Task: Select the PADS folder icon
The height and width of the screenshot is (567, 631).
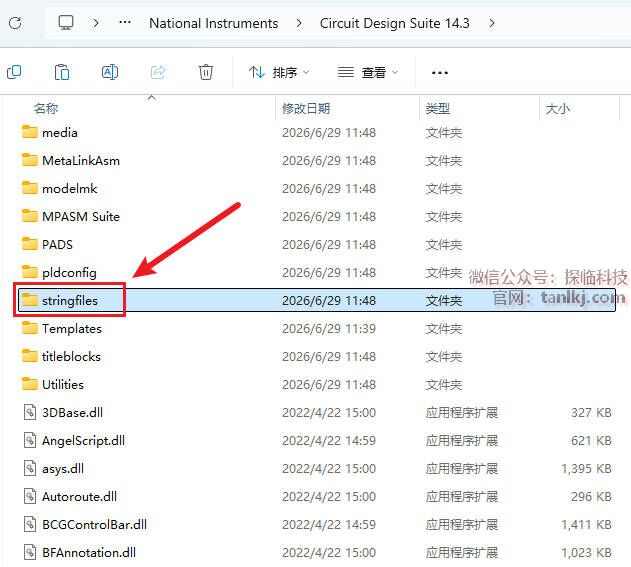Action: (29, 243)
